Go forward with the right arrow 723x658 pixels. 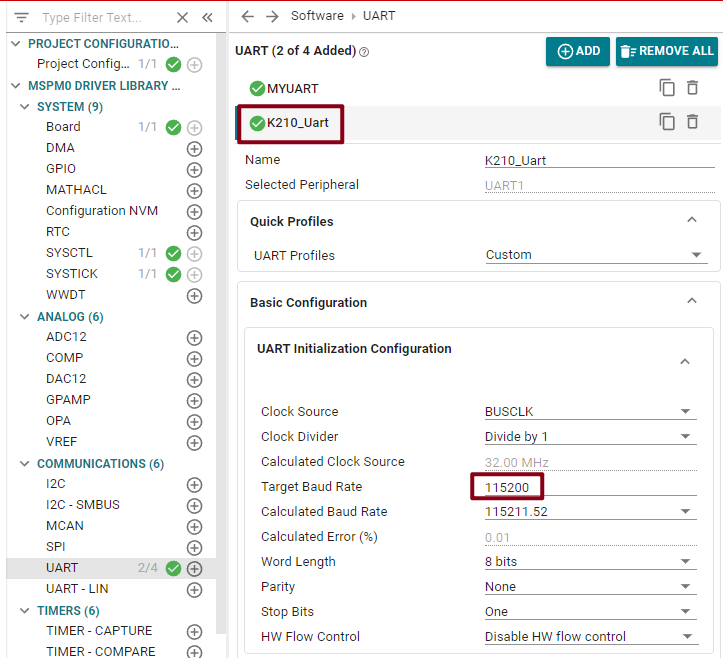pyautogui.click(x=273, y=16)
